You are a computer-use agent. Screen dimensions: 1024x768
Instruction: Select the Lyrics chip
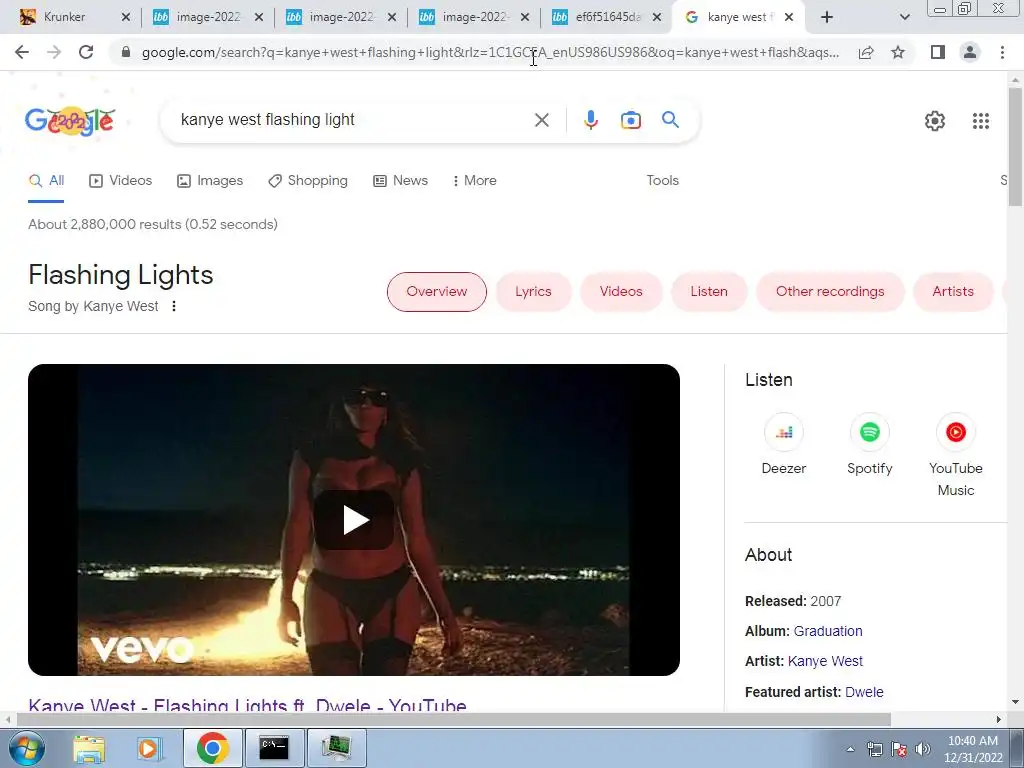coord(533,292)
